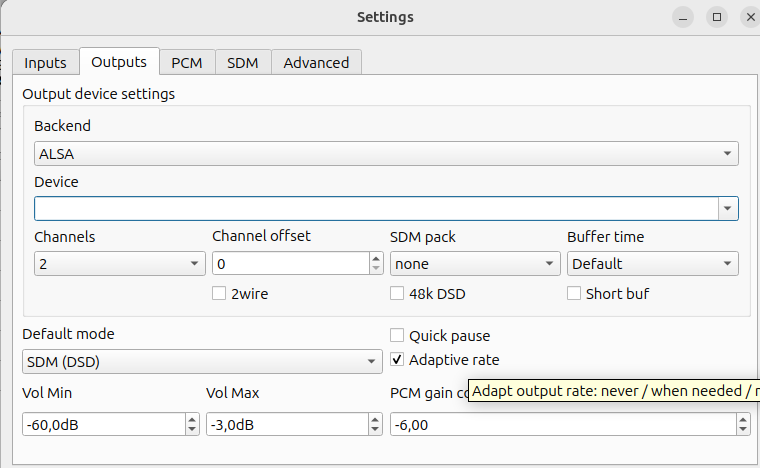Open the PCM tab

pyautogui.click(x=186, y=62)
